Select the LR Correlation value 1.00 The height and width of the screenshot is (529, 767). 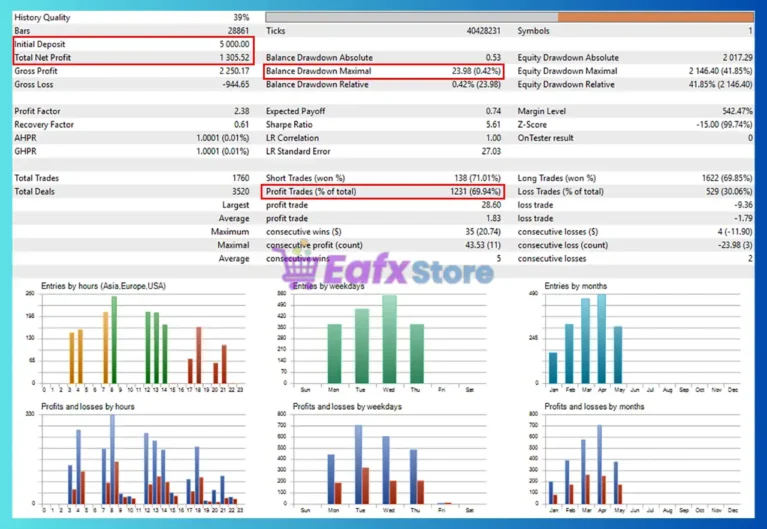pyautogui.click(x=493, y=138)
